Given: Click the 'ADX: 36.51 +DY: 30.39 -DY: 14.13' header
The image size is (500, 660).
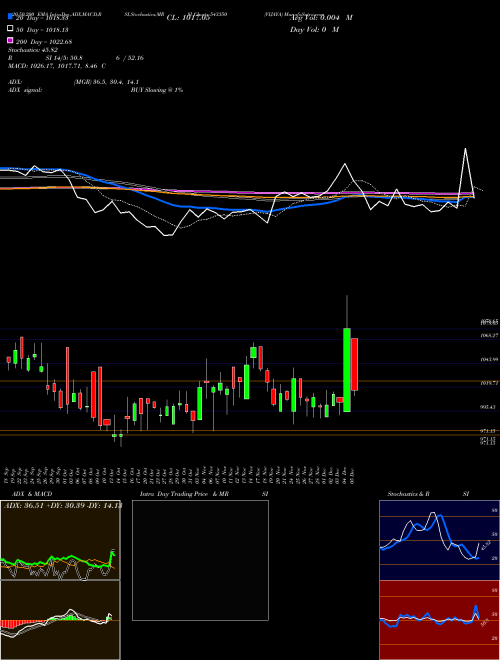Looking at the screenshot, I should 62,506.
